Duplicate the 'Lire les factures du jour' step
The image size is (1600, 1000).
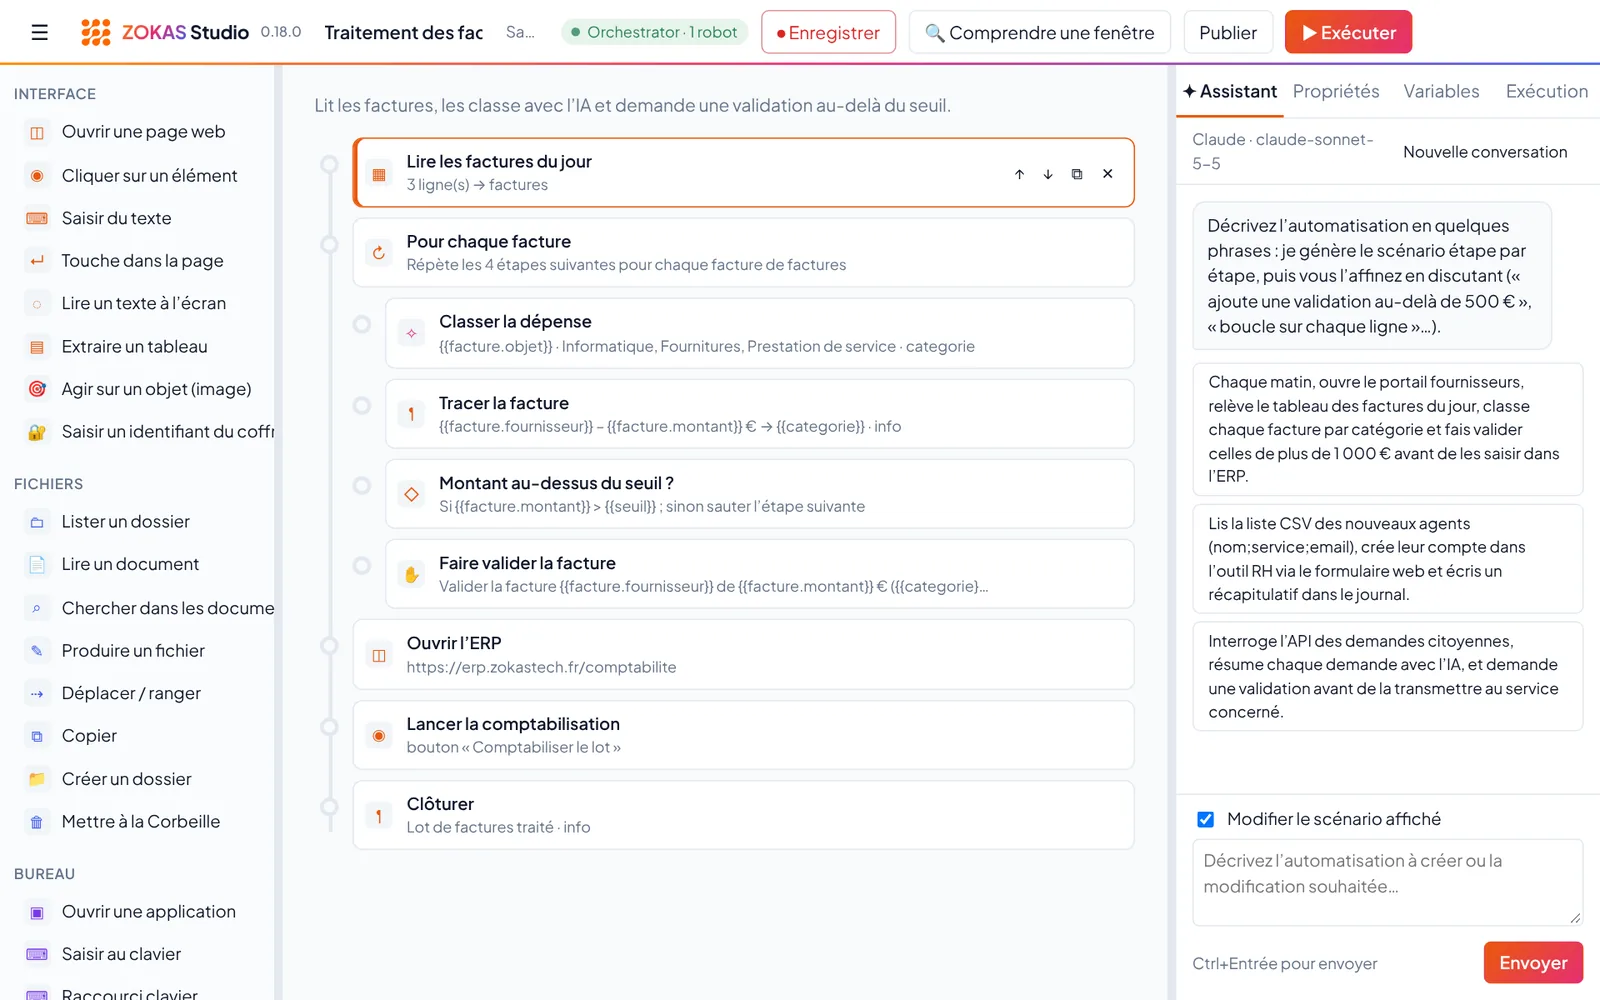pyautogui.click(x=1077, y=174)
